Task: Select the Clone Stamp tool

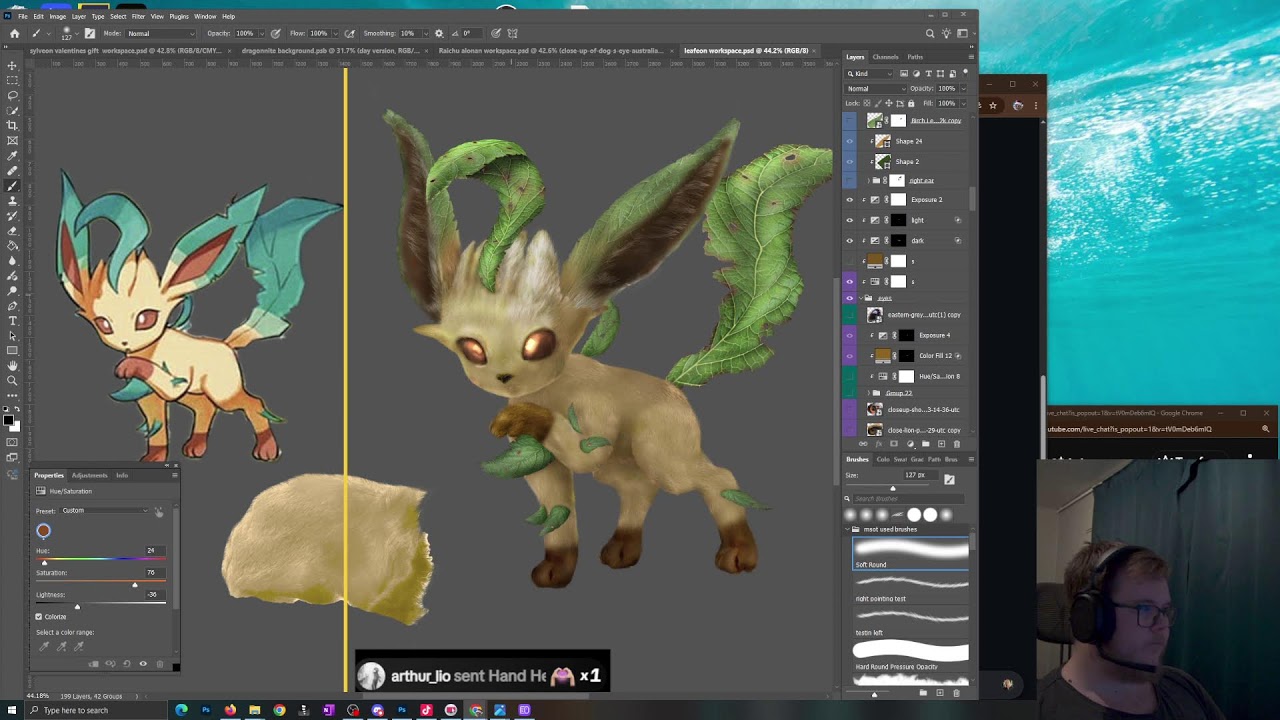Action: pos(12,200)
